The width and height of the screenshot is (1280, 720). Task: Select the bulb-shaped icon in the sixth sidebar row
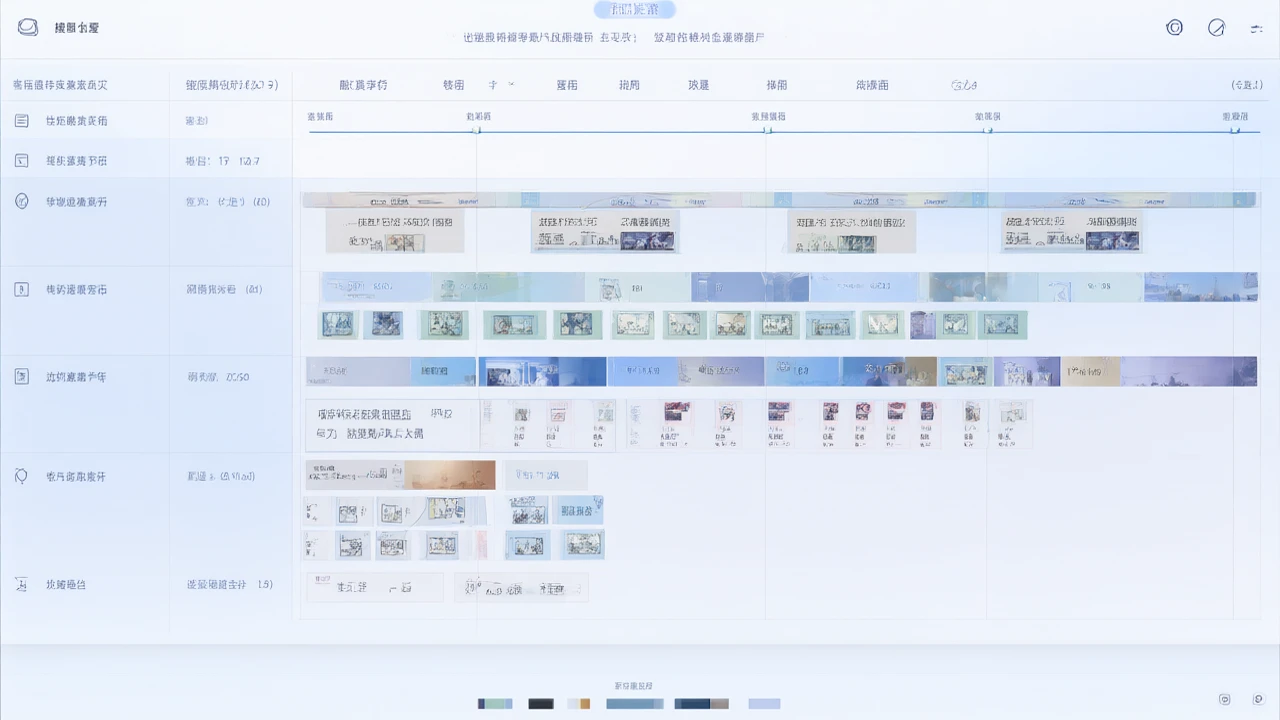(x=21, y=476)
